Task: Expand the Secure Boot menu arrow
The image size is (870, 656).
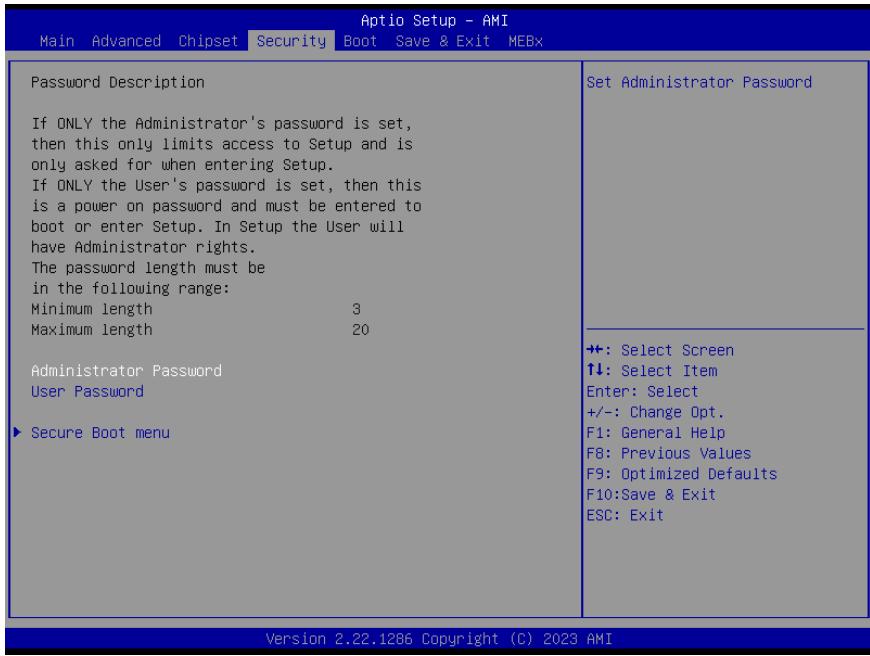Action: [x=17, y=432]
